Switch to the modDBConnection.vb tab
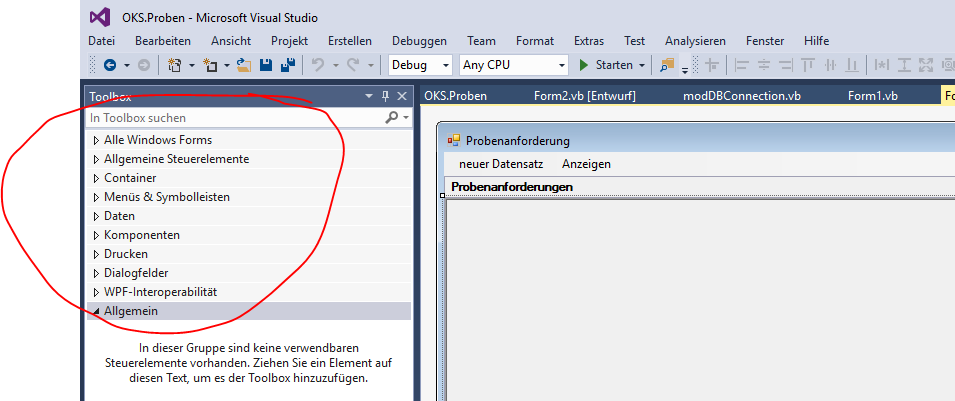Image resolution: width=955 pixels, height=401 pixels. point(742,96)
